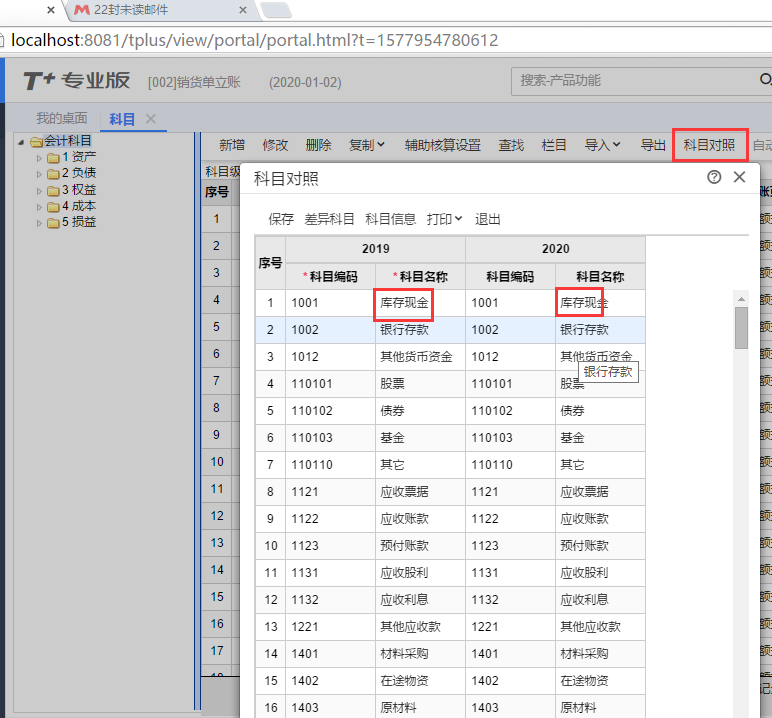Click 退出 in the dialog
This screenshot has width=772, height=718.
[x=487, y=219]
